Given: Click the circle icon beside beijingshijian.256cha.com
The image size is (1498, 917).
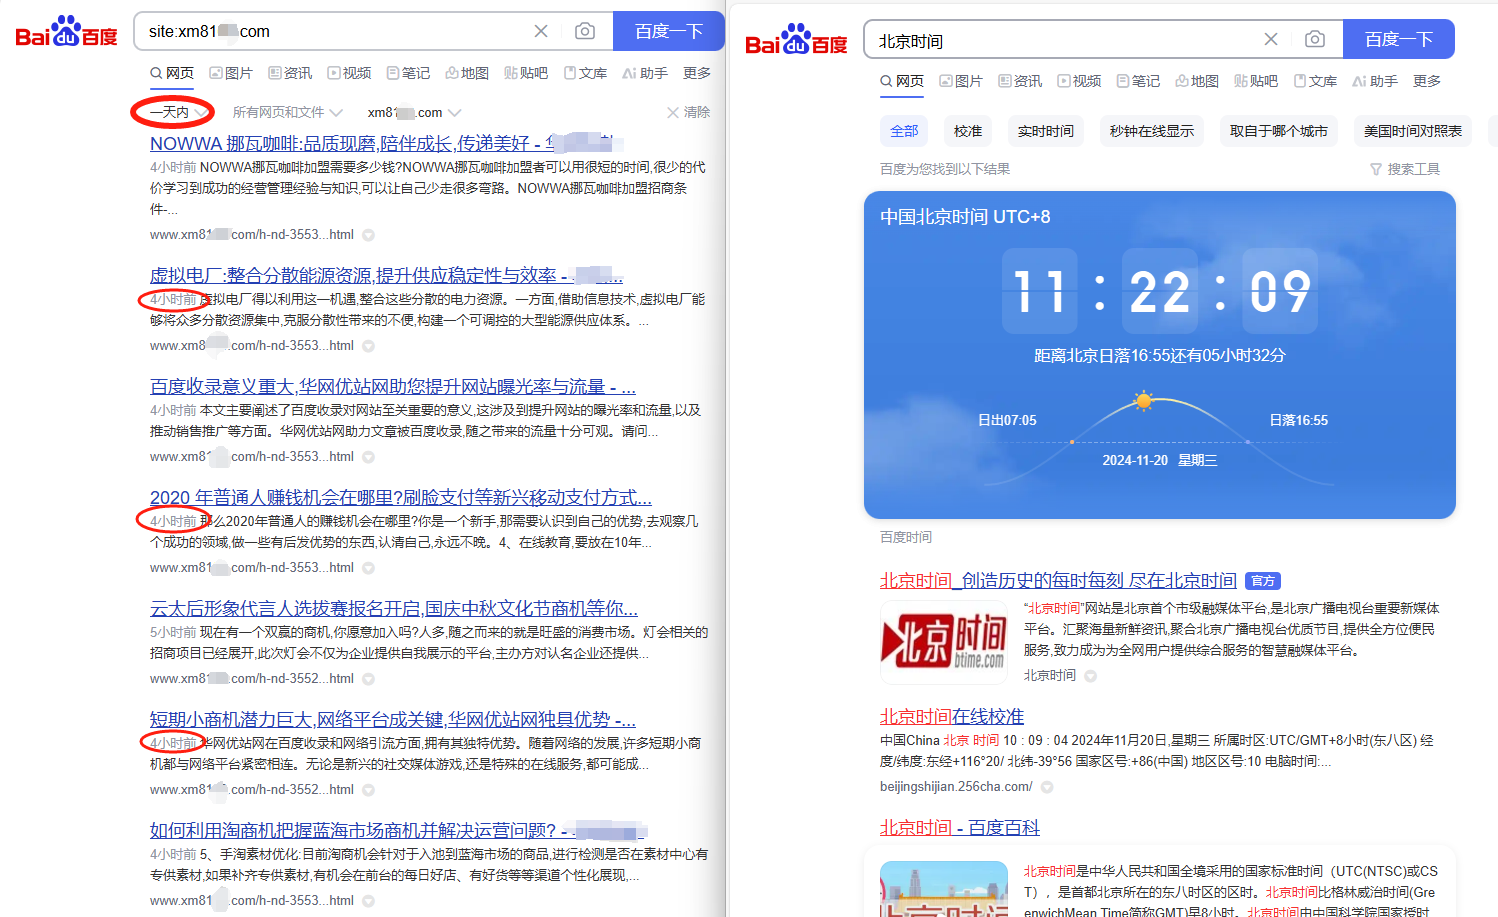Looking at the screenshot, I should click(1047, 787).
